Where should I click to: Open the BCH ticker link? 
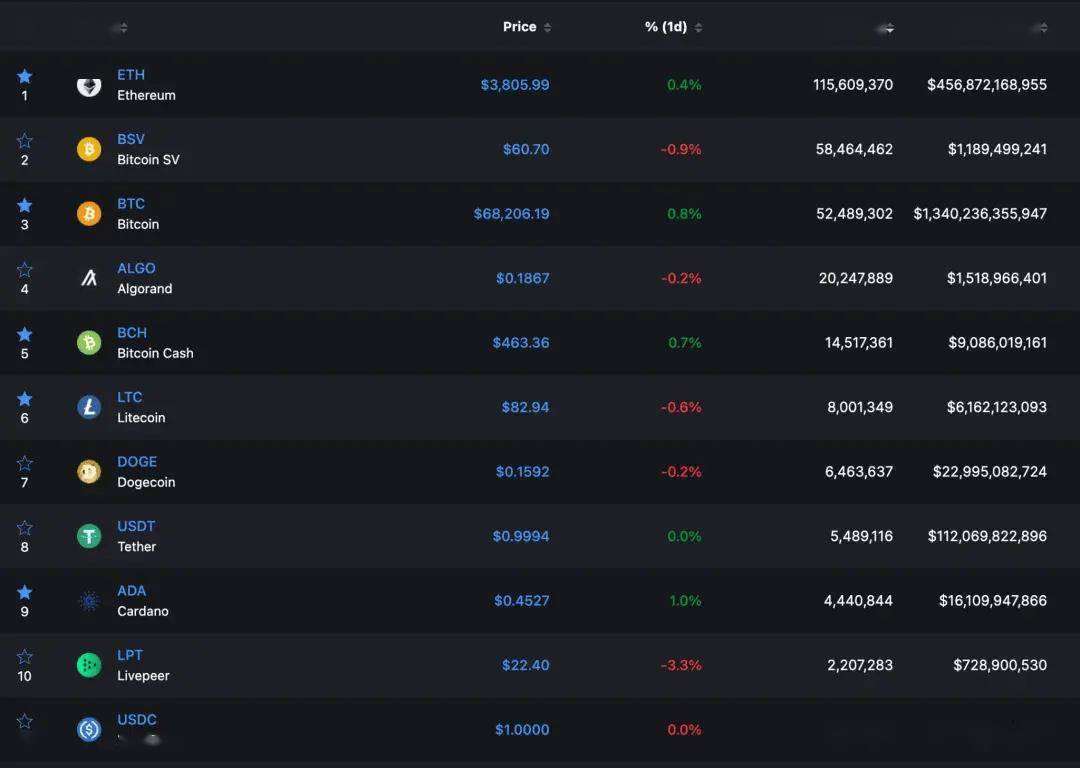(132, 333)
